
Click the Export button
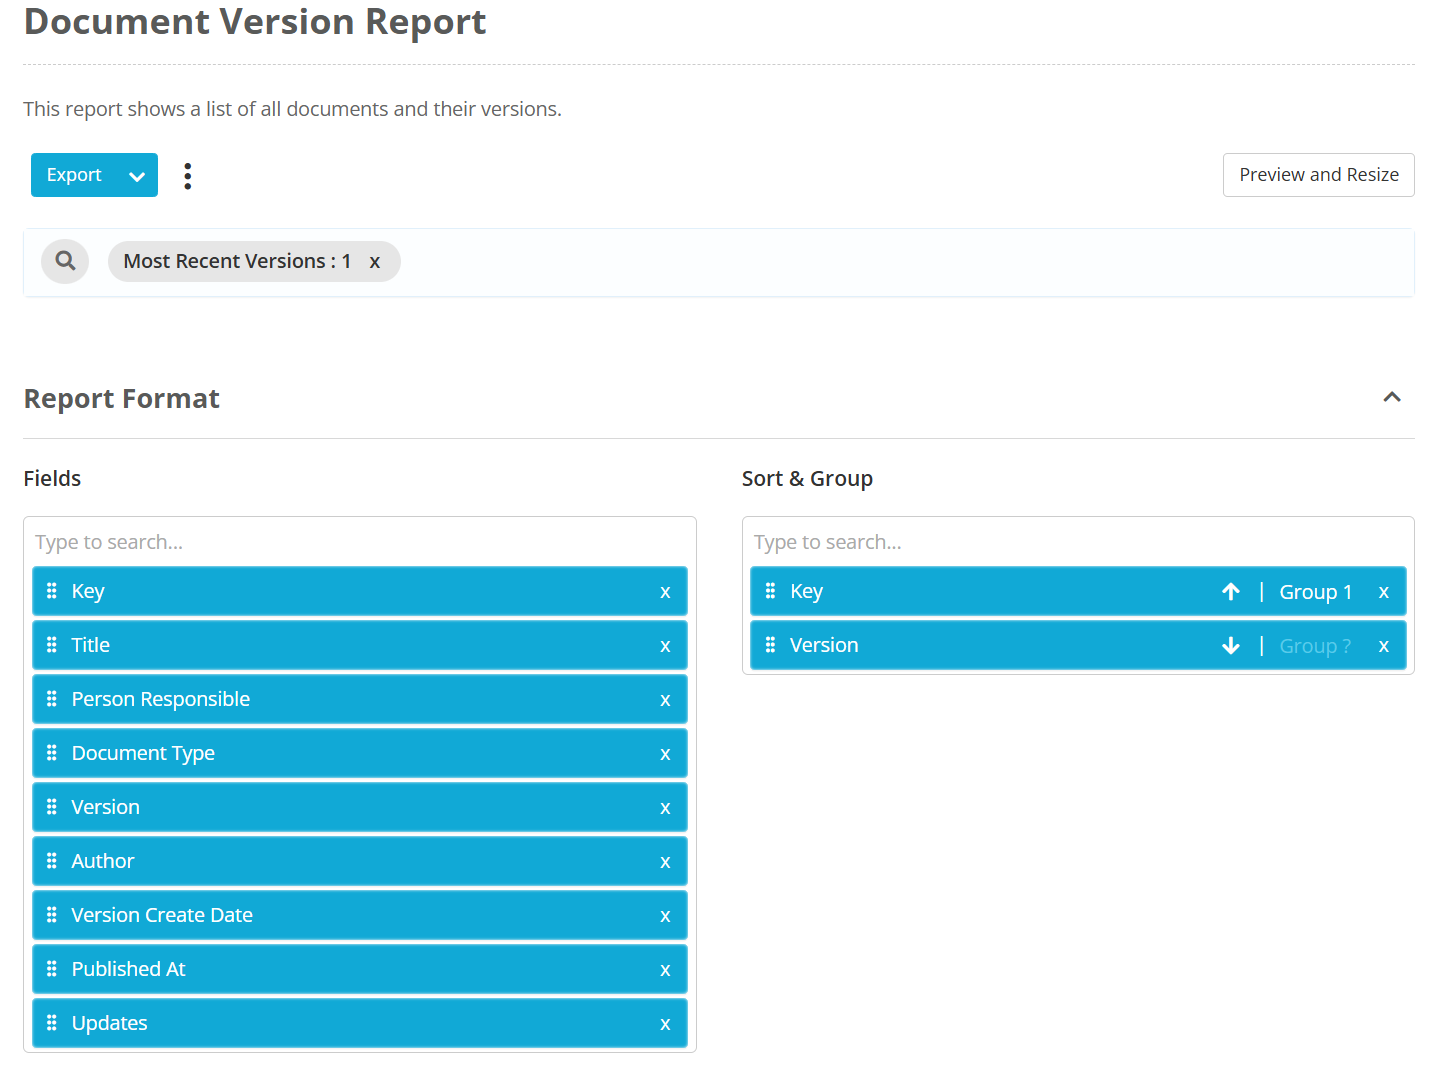(x=74, y=175)
